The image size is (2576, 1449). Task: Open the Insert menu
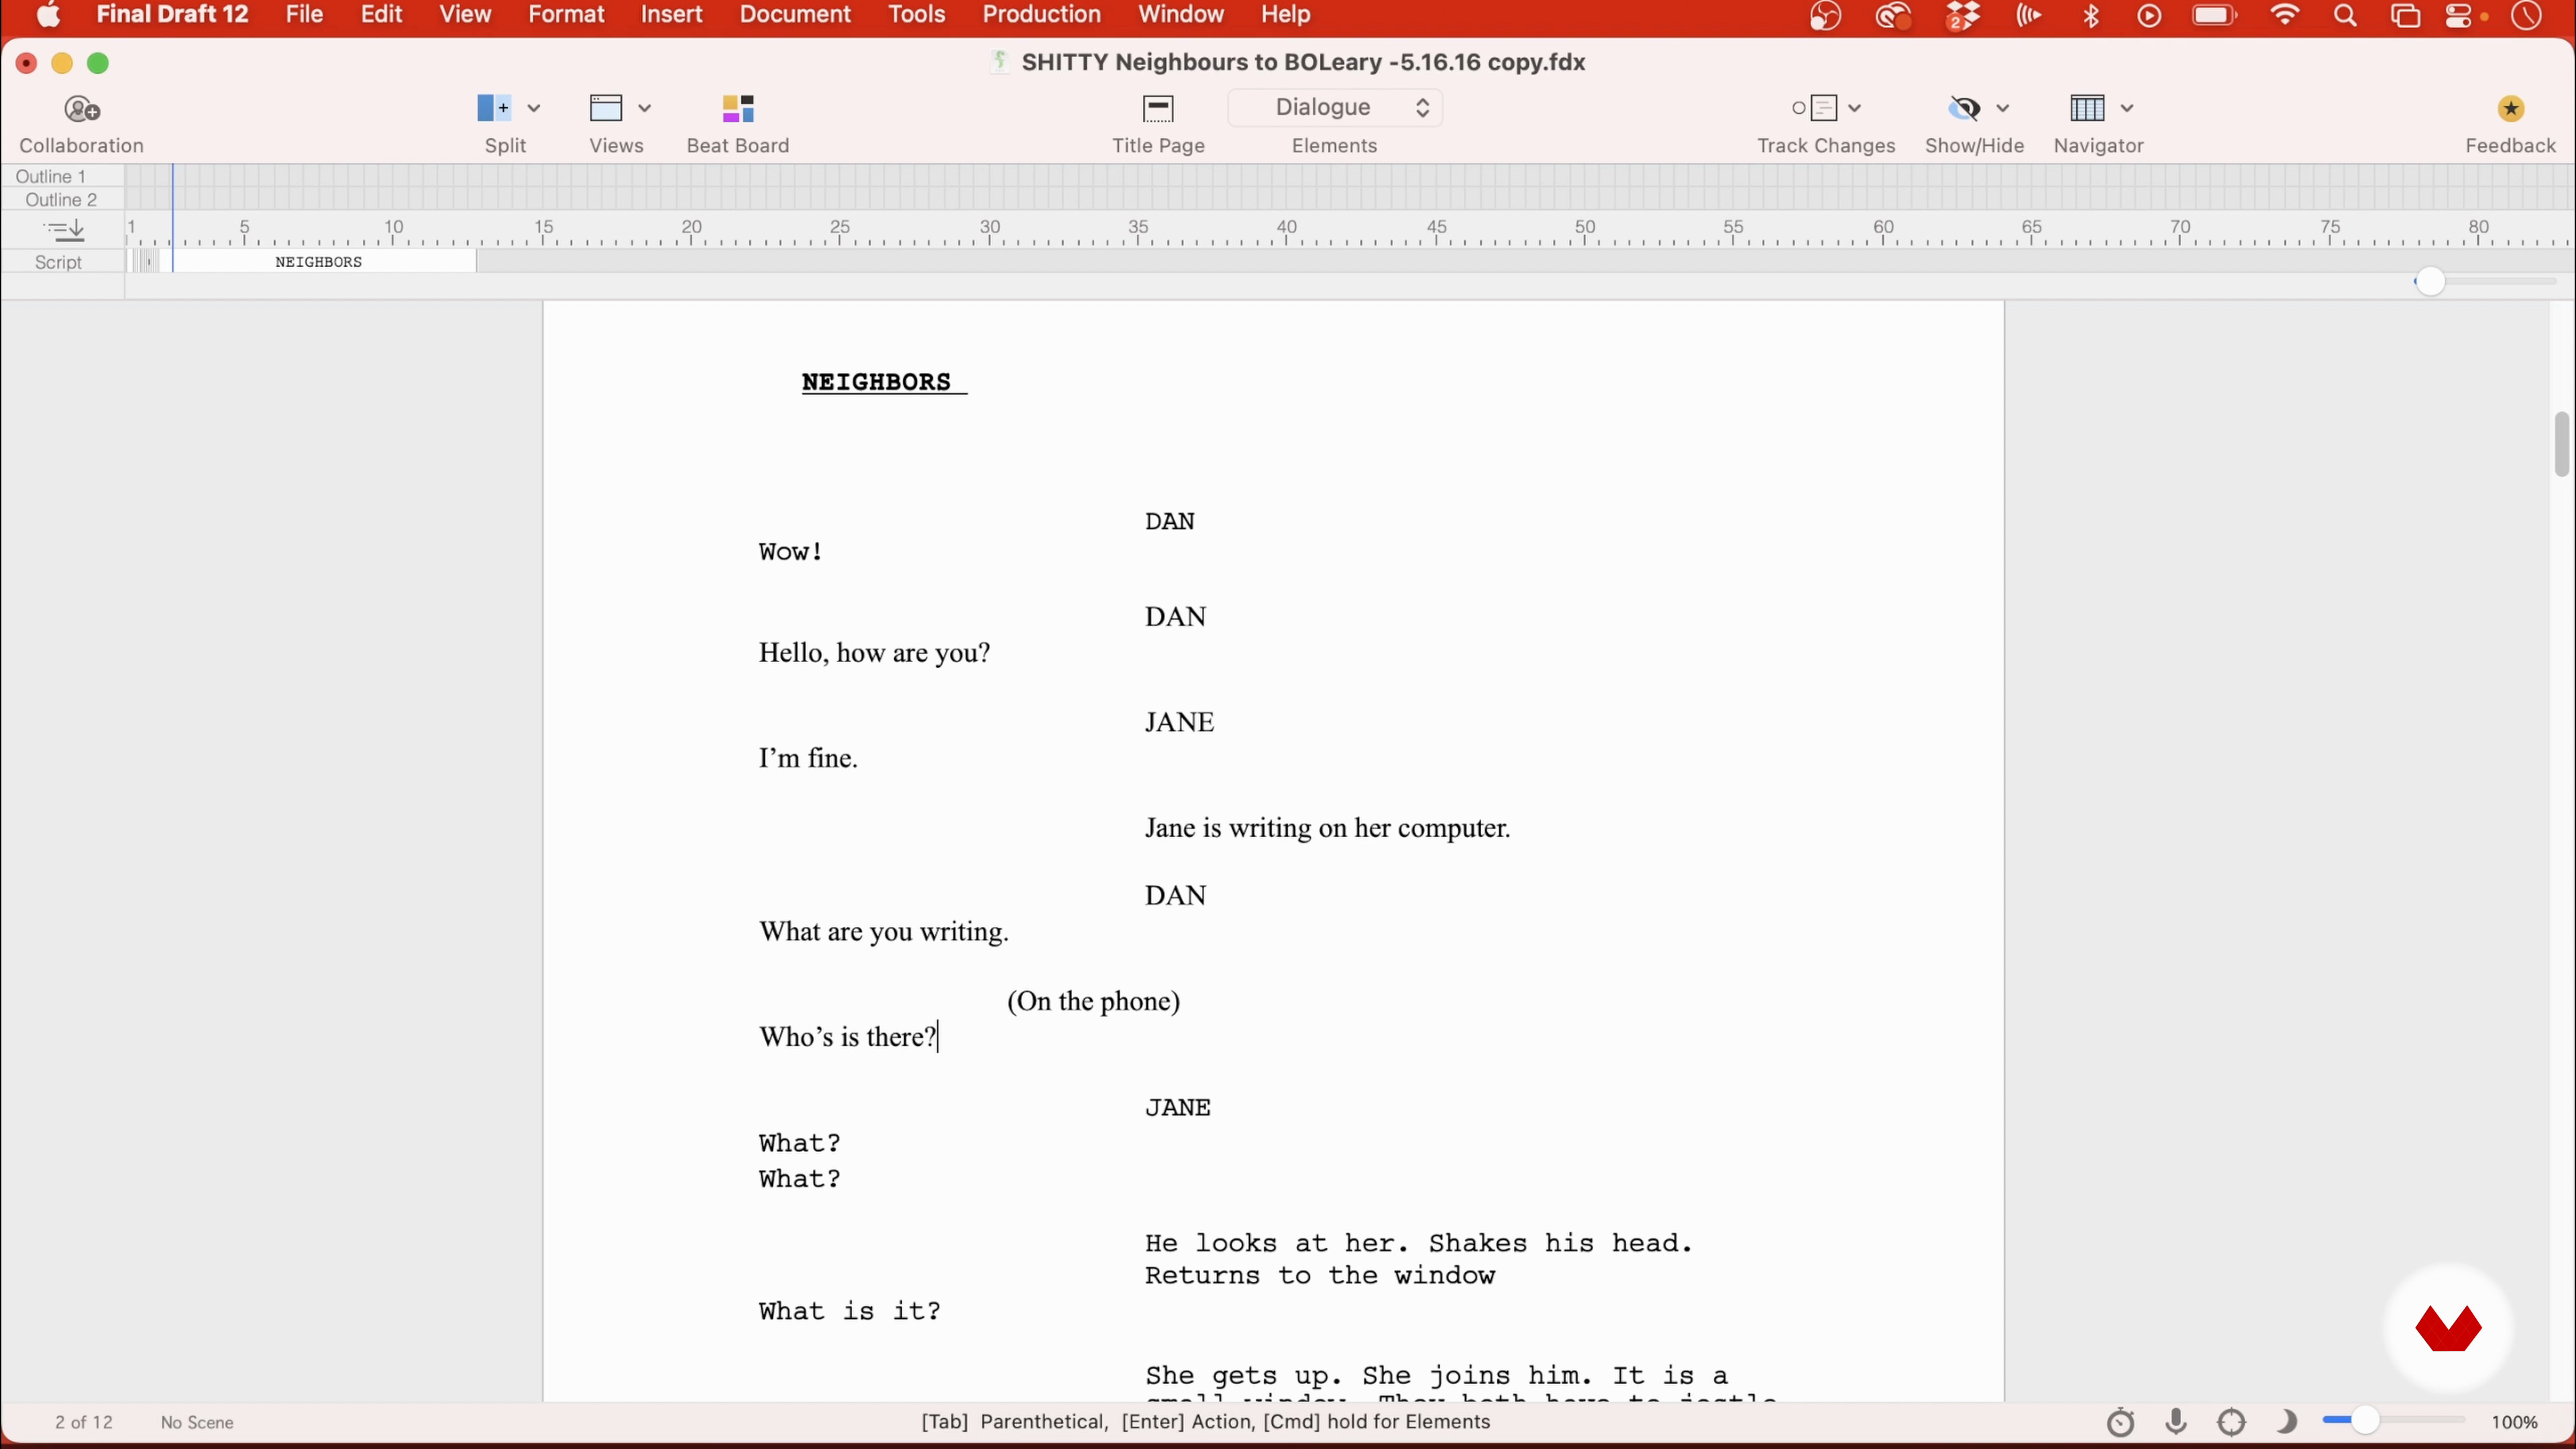[x=672, y=15]
